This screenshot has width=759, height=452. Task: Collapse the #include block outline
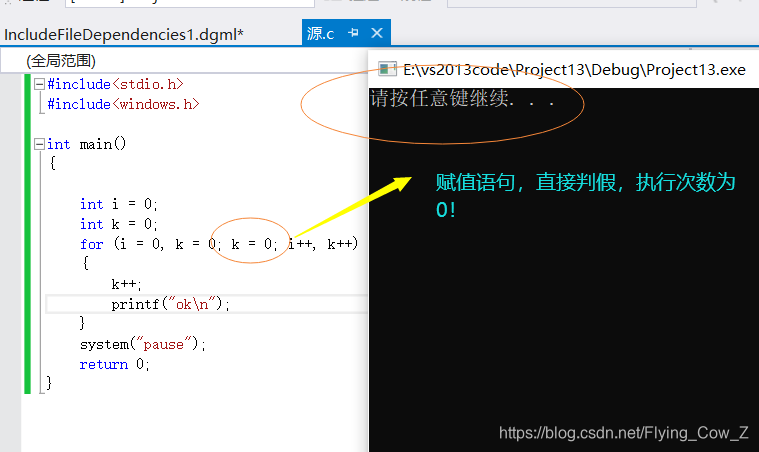40,84
